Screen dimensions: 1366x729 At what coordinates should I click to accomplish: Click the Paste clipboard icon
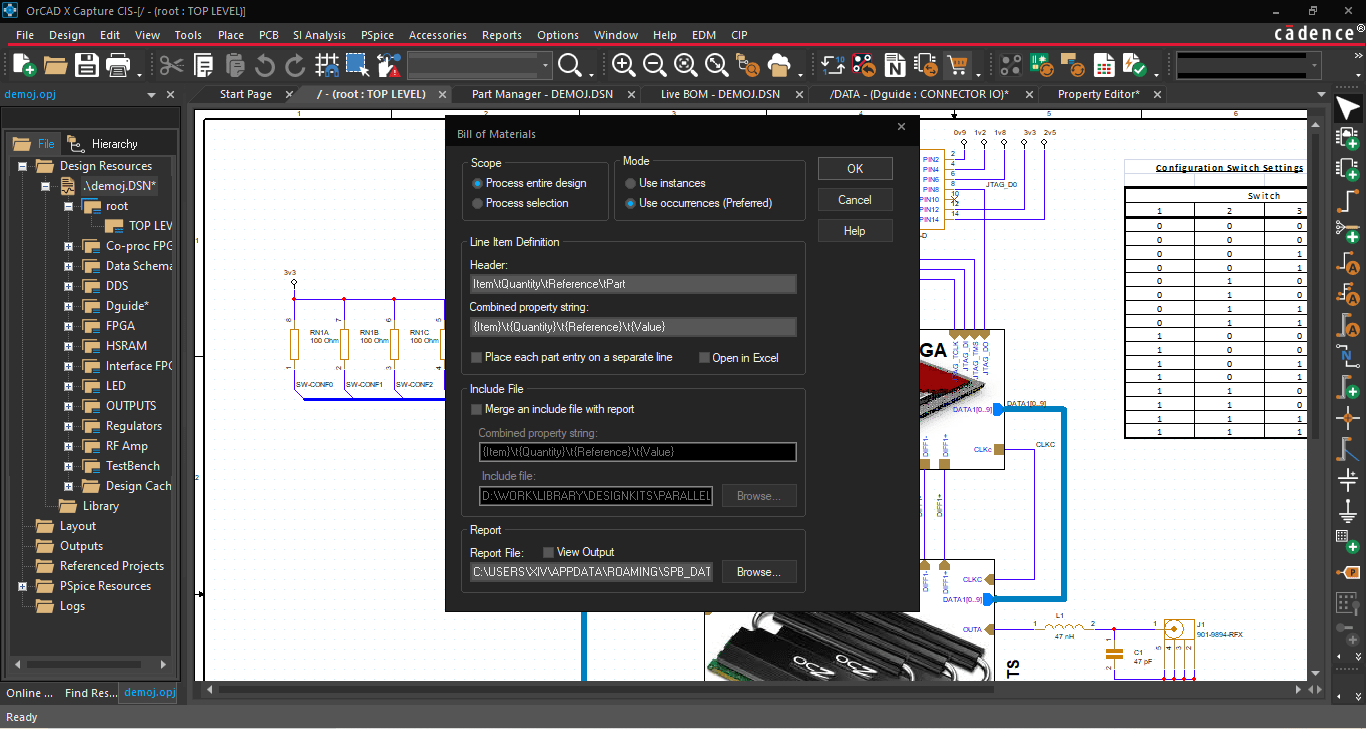point(234,66)
